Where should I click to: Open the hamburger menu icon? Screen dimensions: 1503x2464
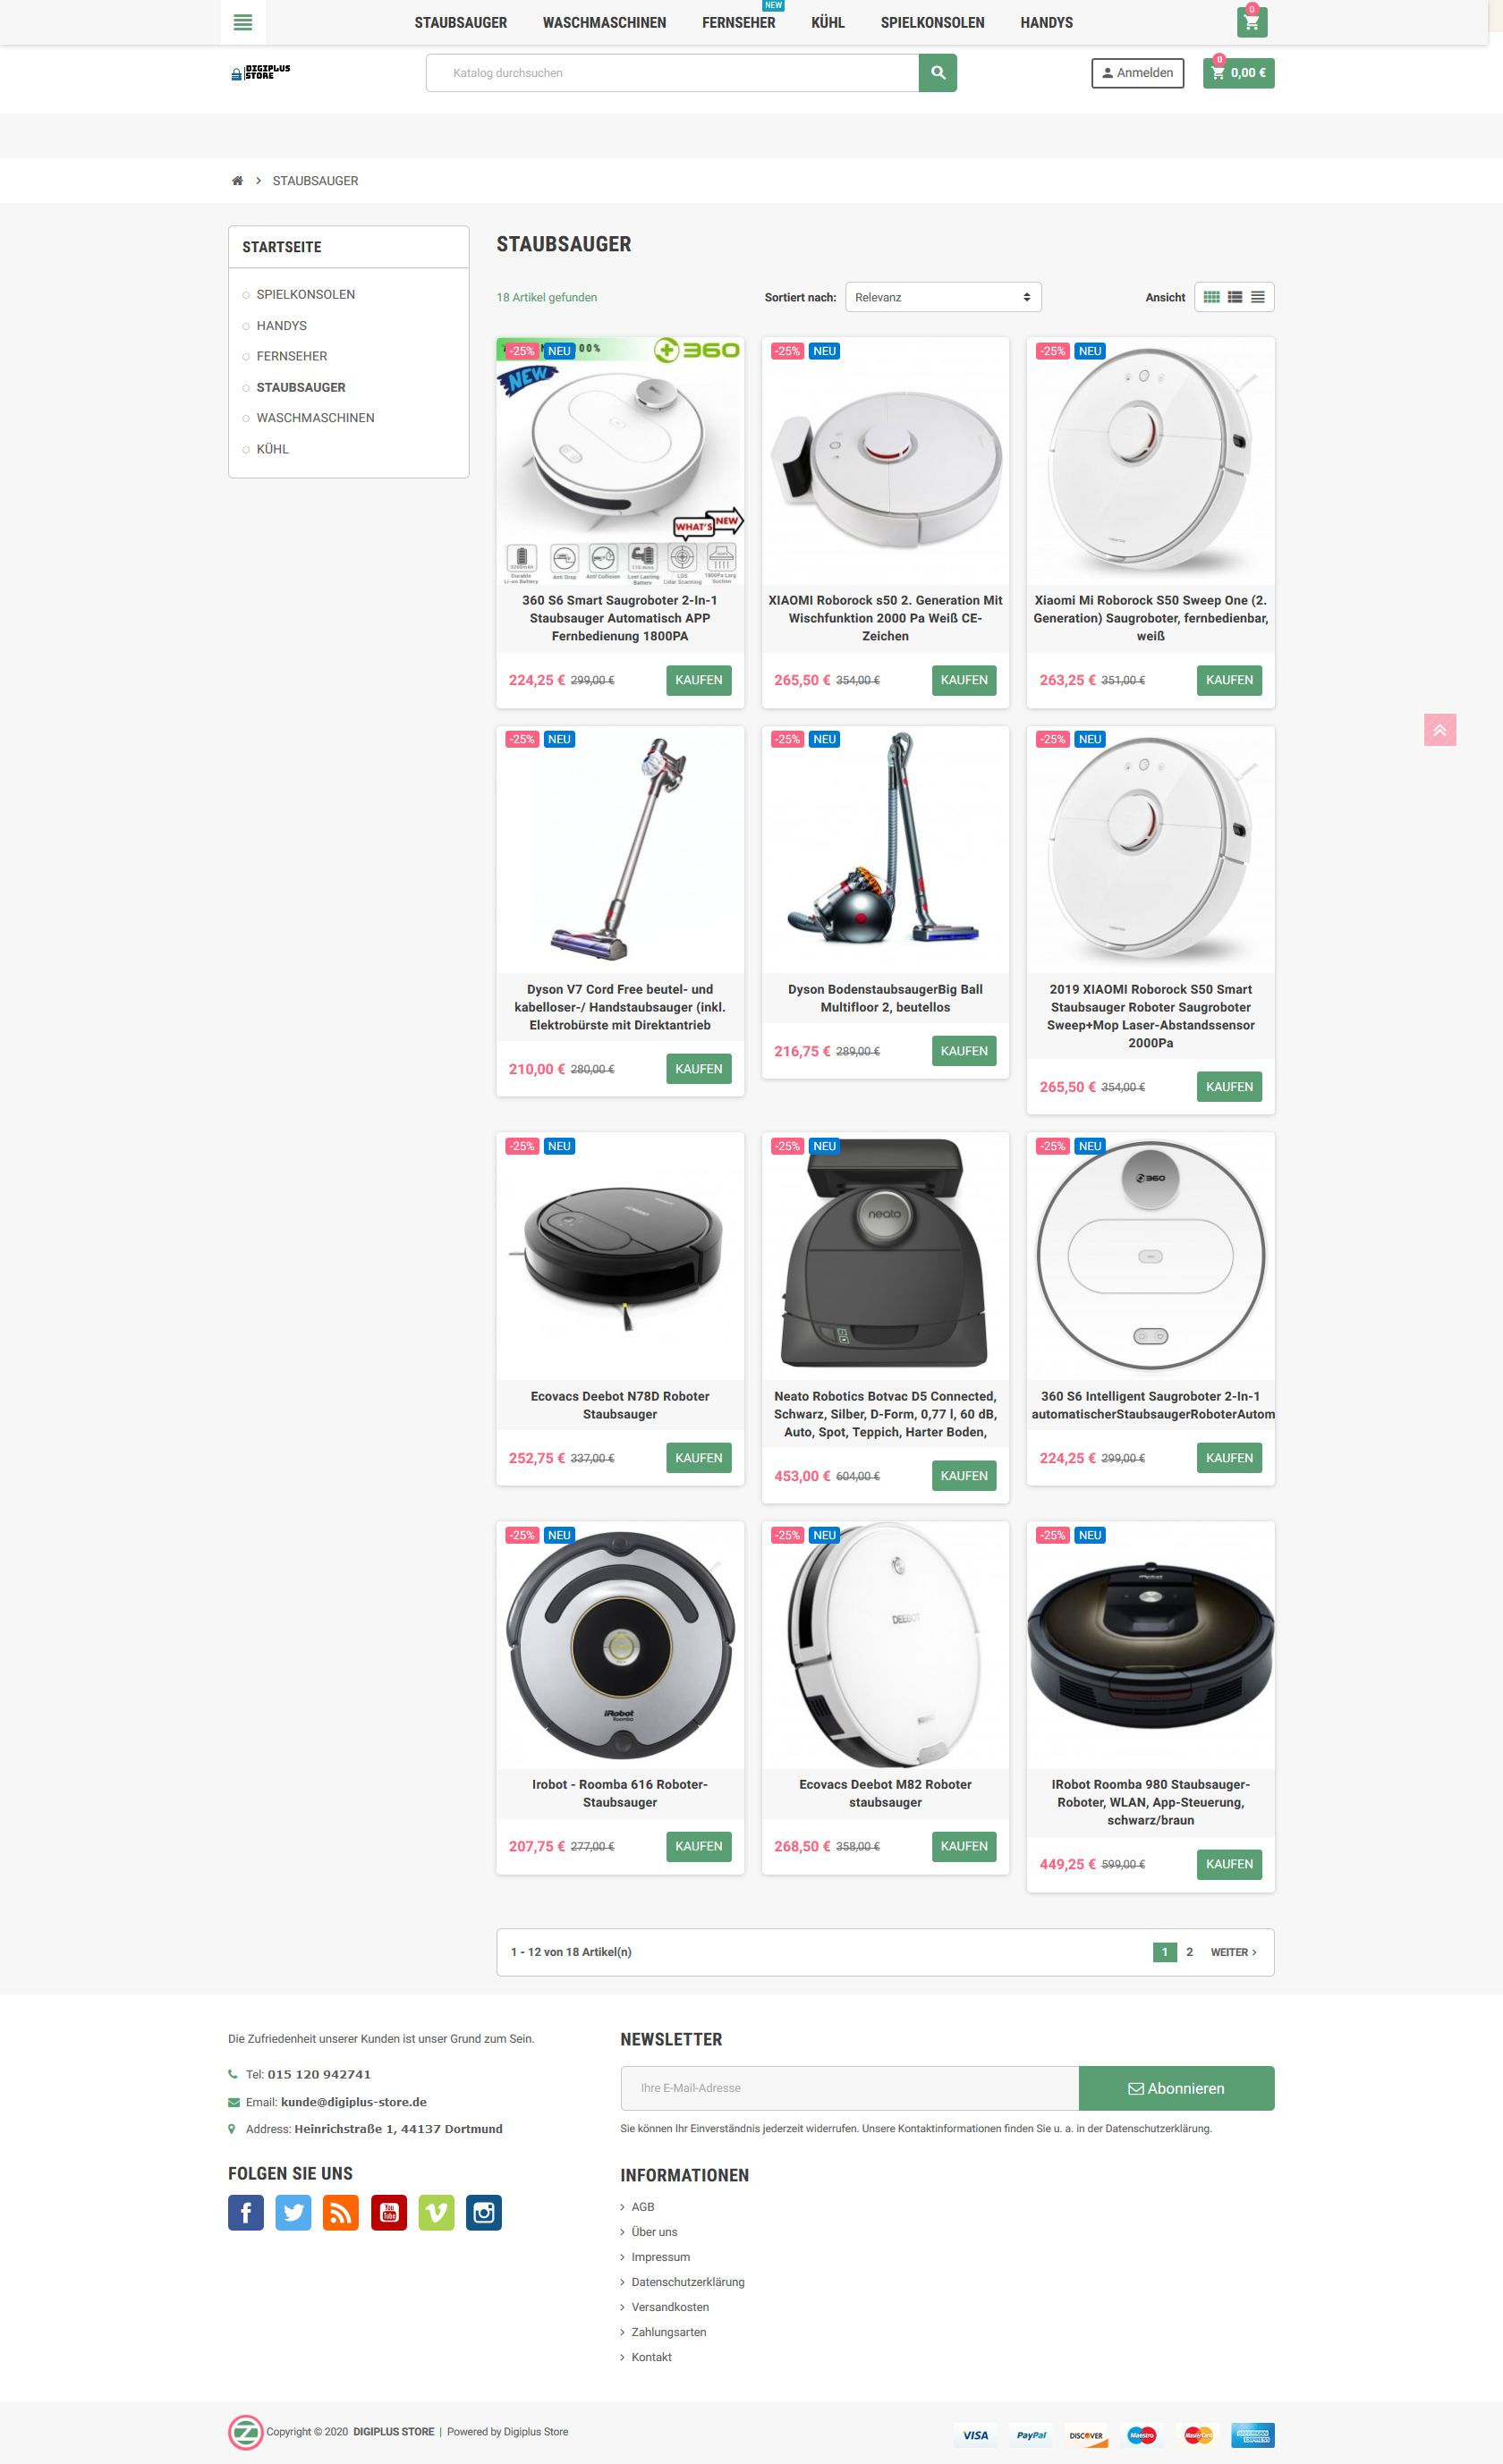(243, 22)
